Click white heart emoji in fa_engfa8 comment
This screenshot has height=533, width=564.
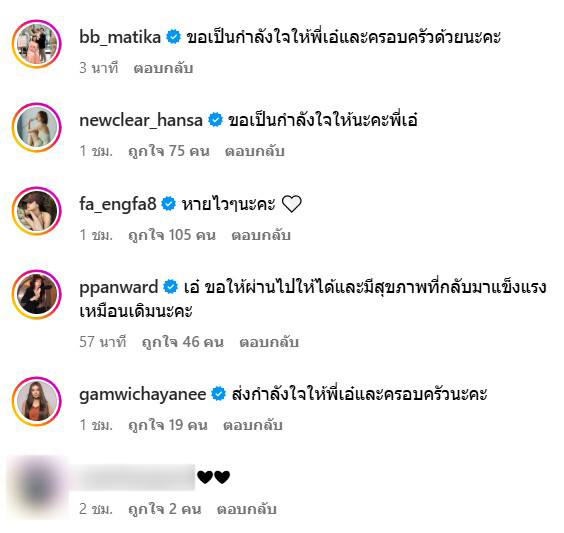click(291, 204)
